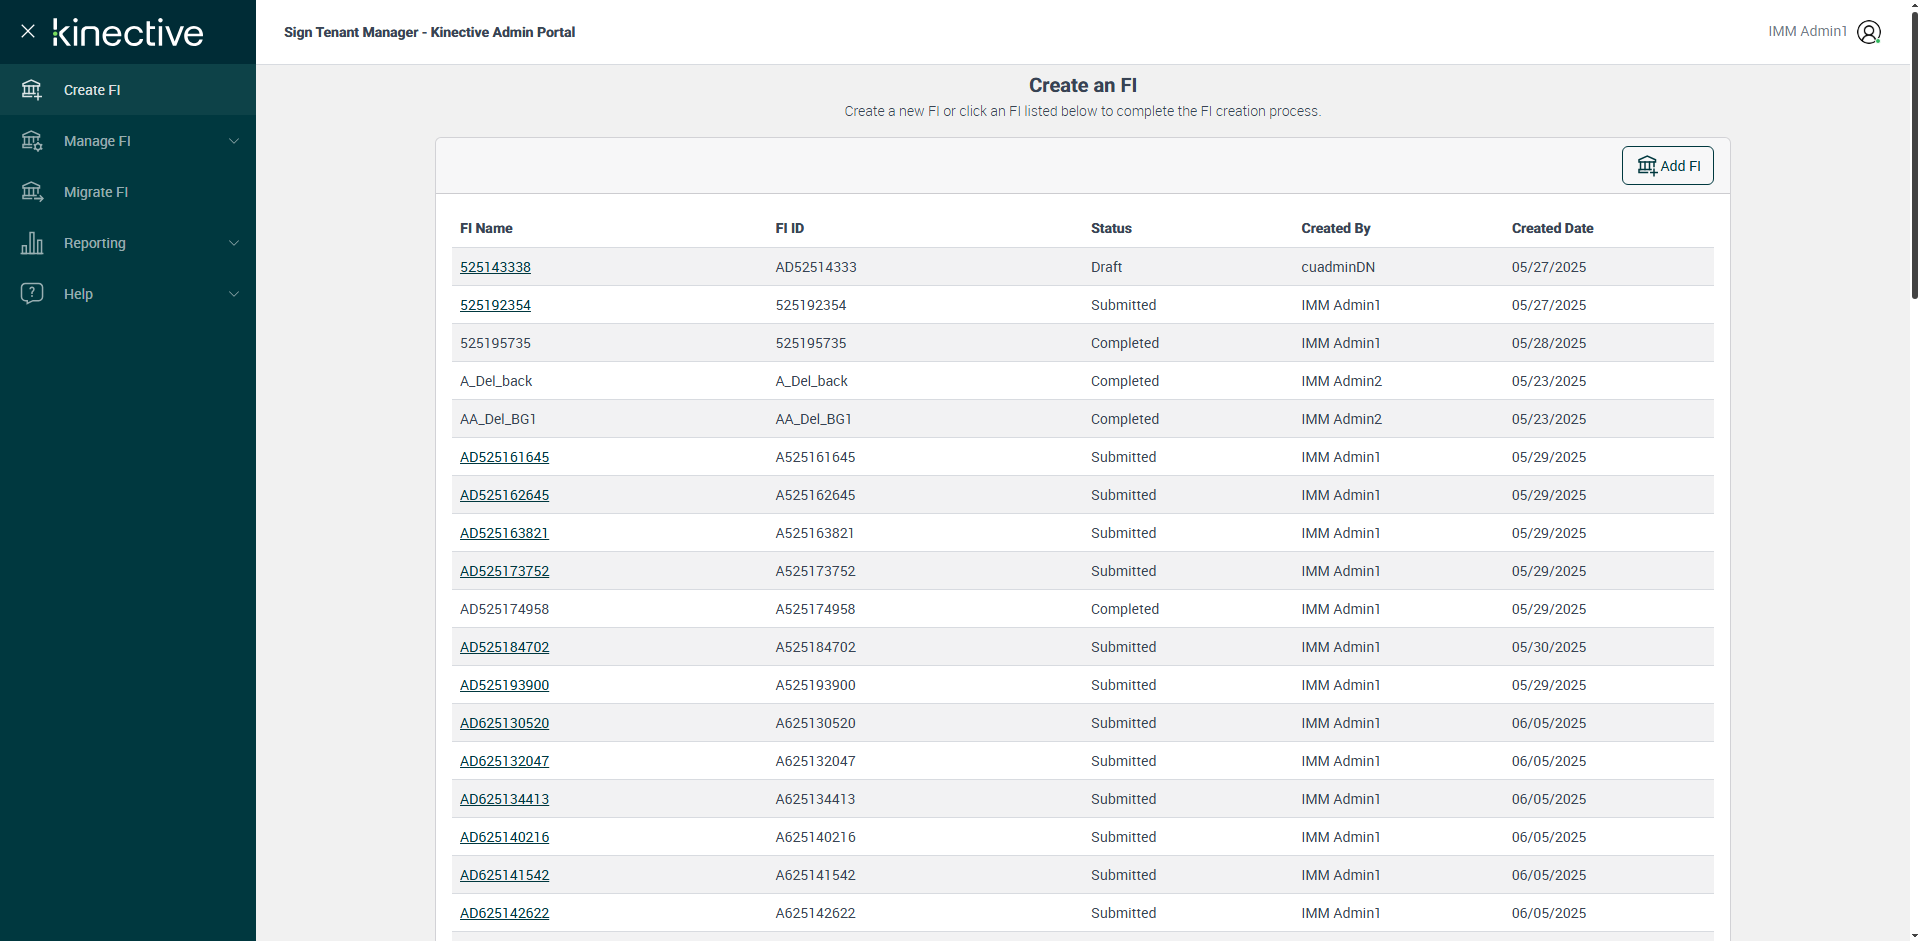Viewport: 1920px width, 941px height.
Task: Click the Reporting bar chart icon
Action: pyautogui.click(x=32, y=243)
